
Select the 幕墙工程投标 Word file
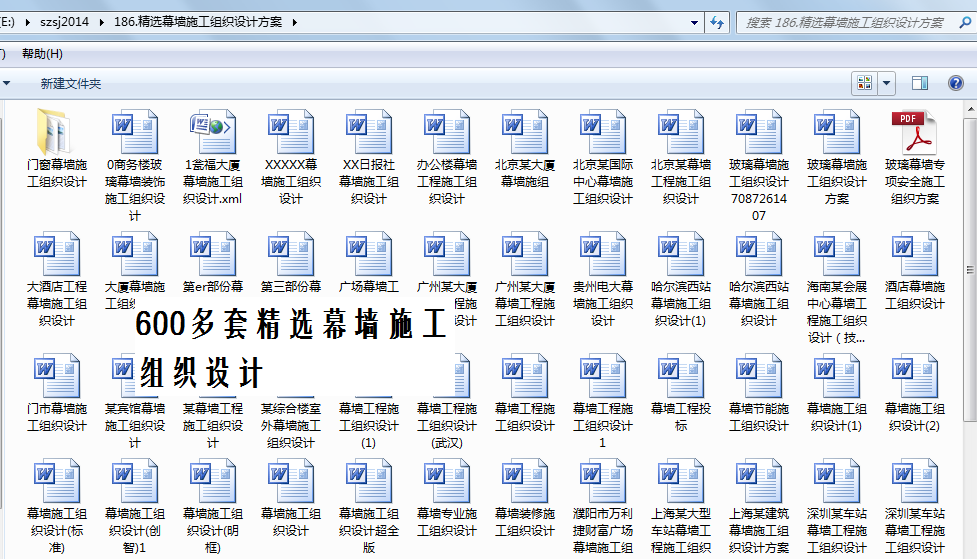(680, 378)
